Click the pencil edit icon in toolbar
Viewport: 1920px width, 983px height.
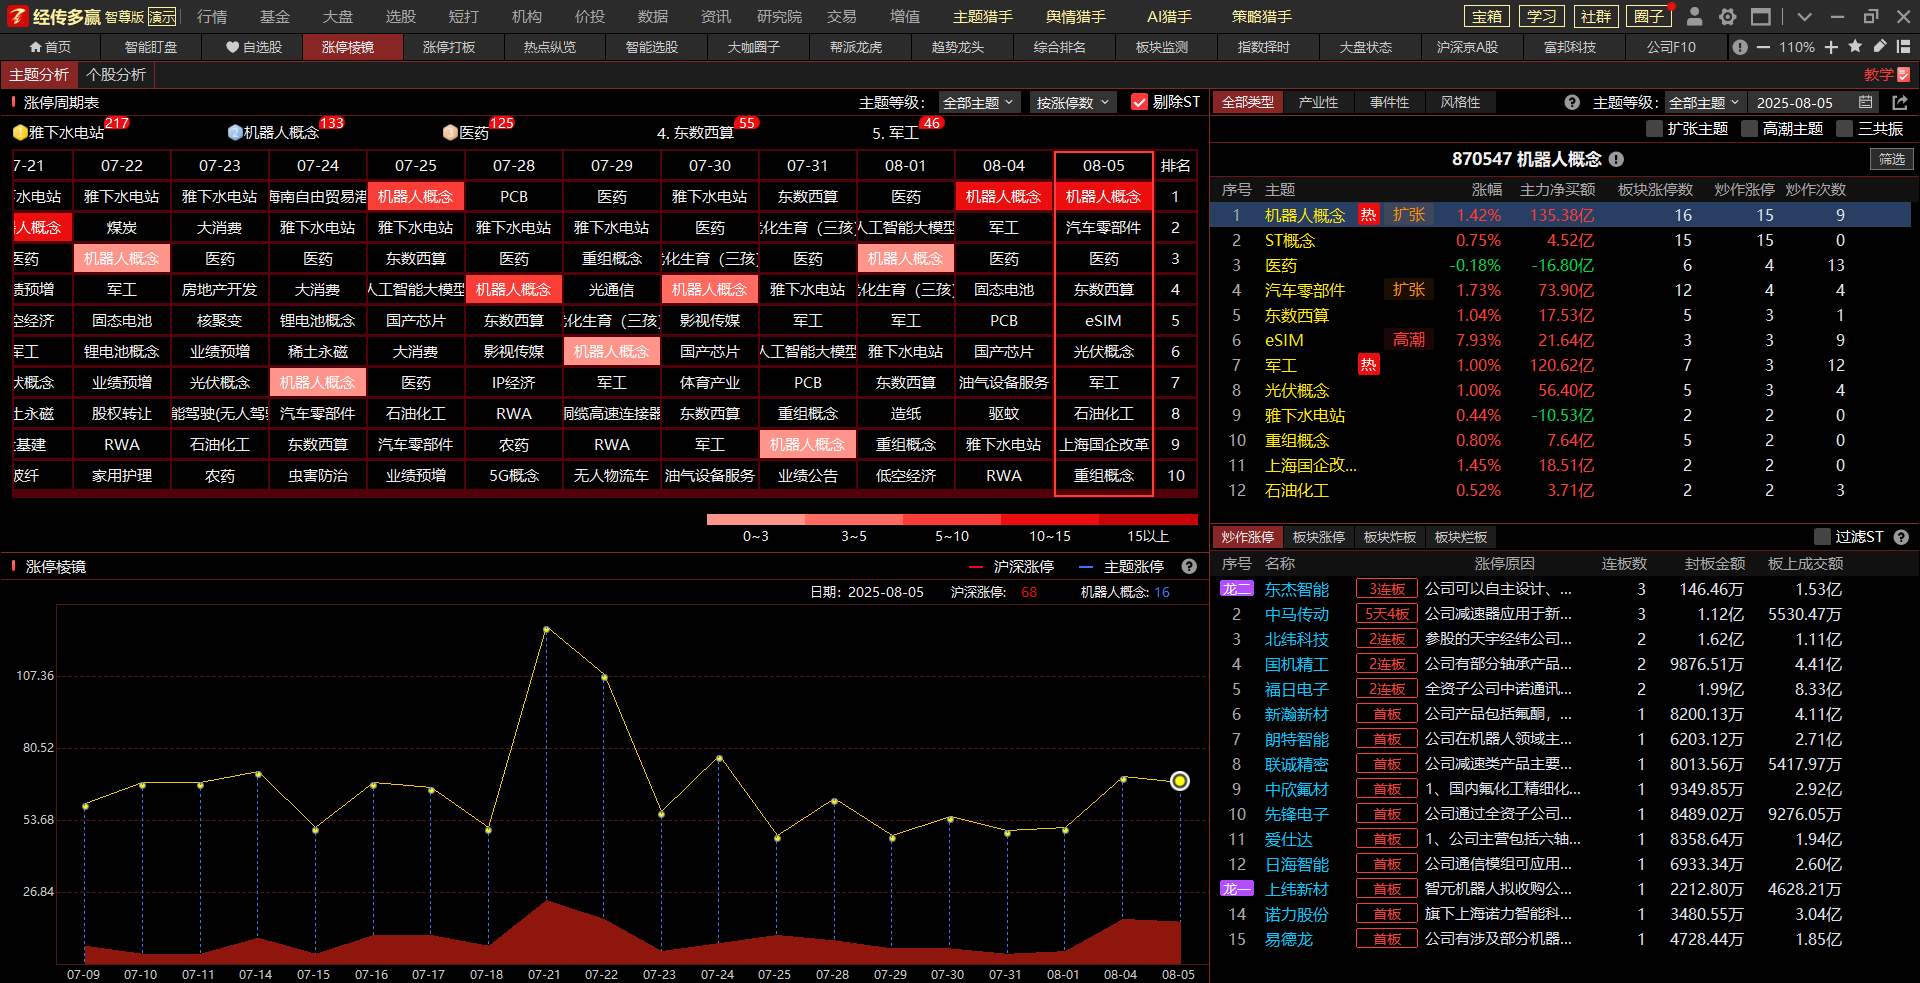click(x=1880, y=47)
